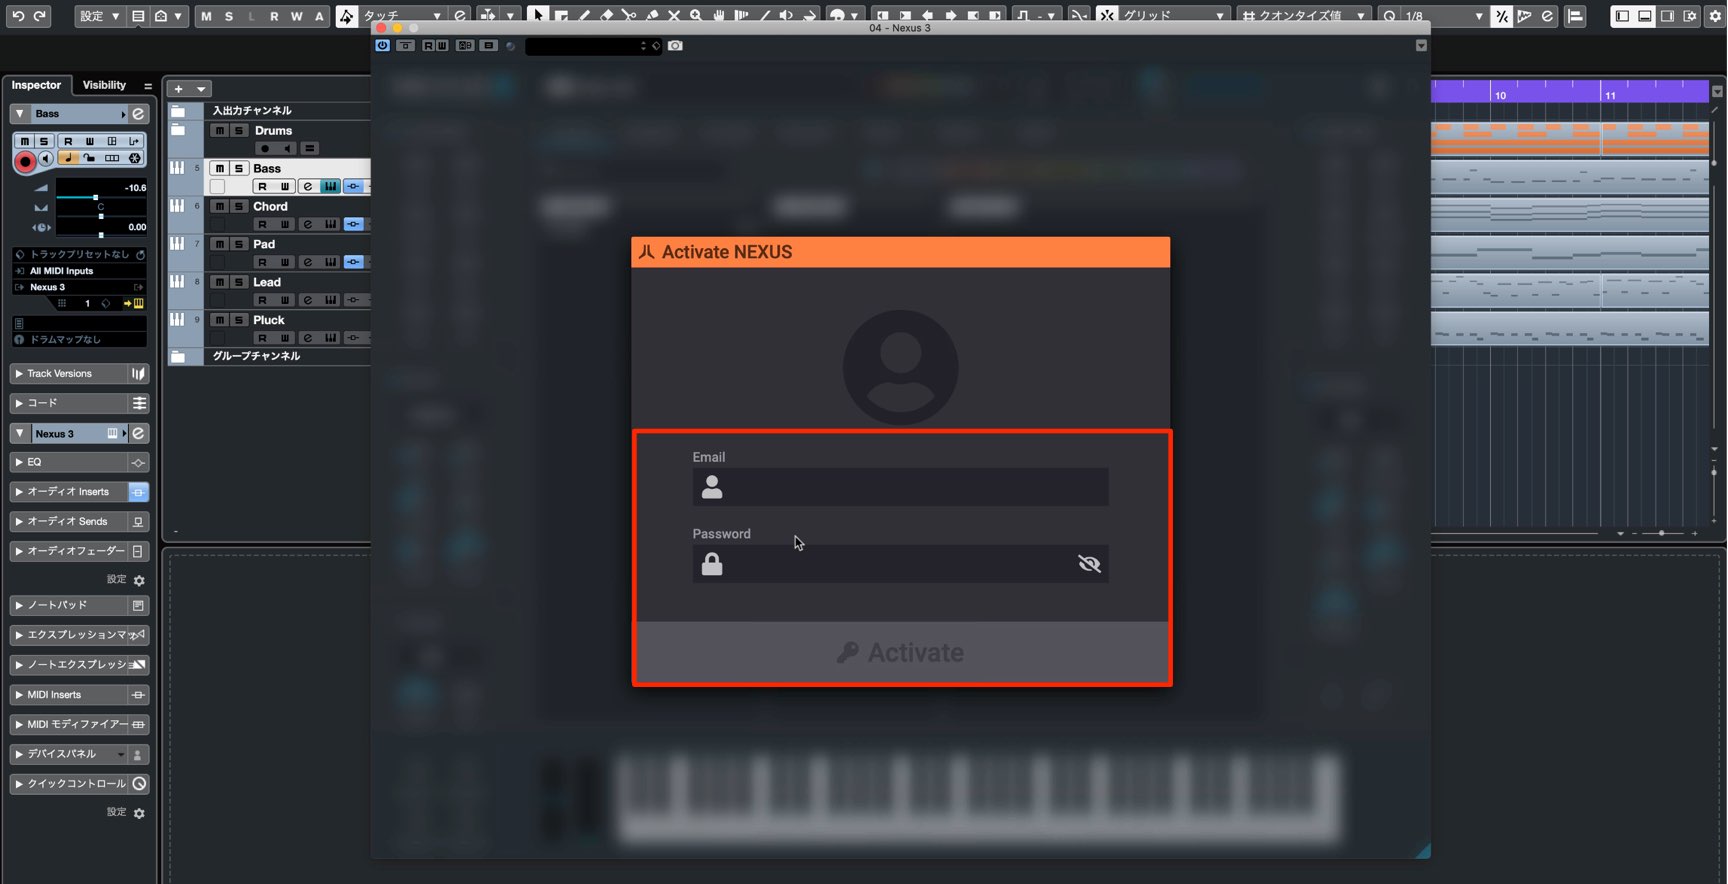Open Chord track channel settings e icon
Image resolution: width=1728 pixels, height=884 pixels.
point(308,225)
